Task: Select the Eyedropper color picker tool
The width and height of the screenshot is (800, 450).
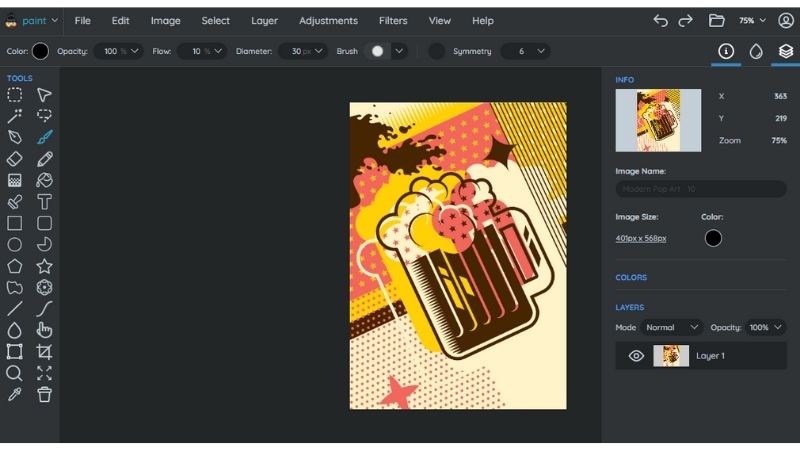Action: pyautogui.click(x=14, y=395)
